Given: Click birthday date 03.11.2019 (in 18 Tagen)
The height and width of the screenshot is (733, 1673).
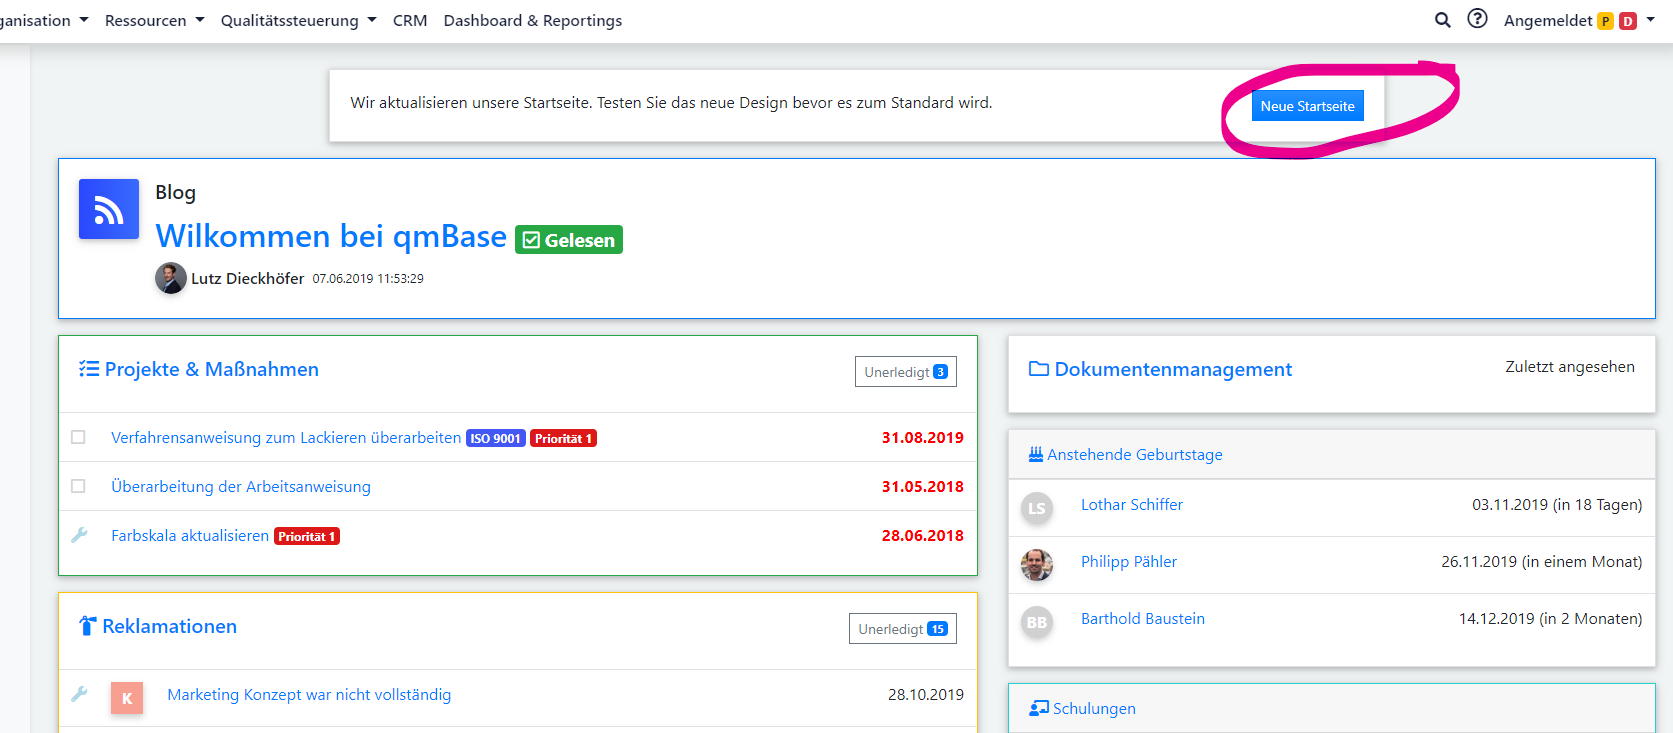Looking at the screenshot, I should [x=1557, y=504].
